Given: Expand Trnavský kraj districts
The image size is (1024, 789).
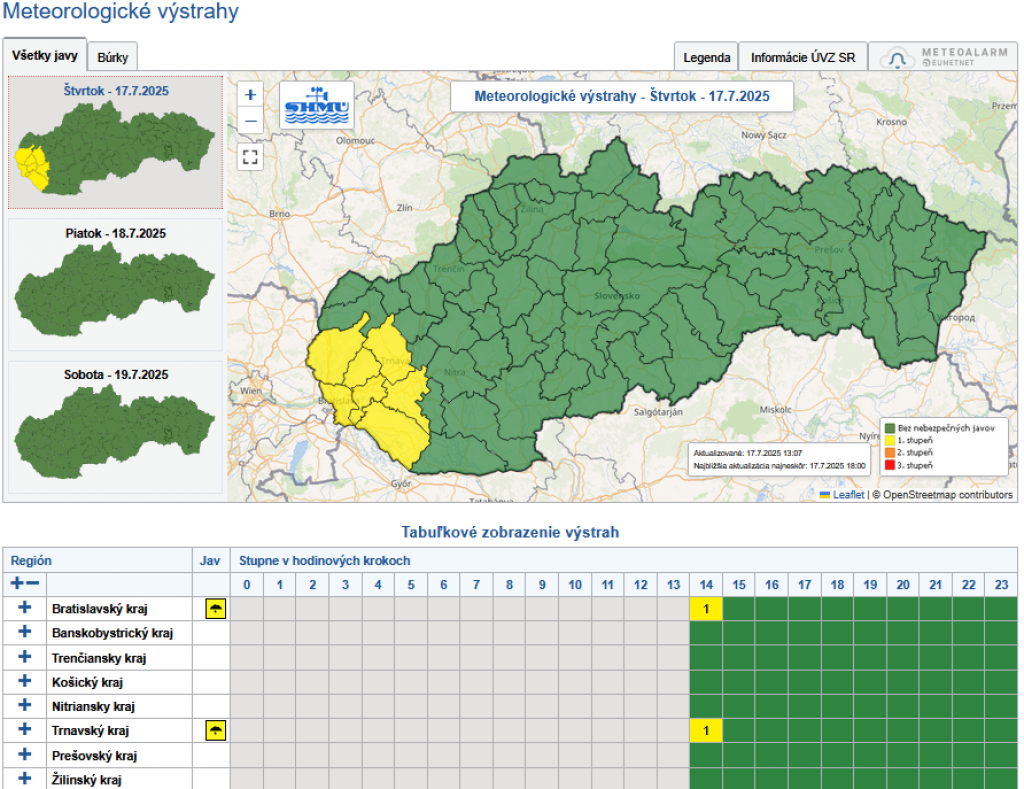Looking at the screenshot, I should click(x=25, y=730).
